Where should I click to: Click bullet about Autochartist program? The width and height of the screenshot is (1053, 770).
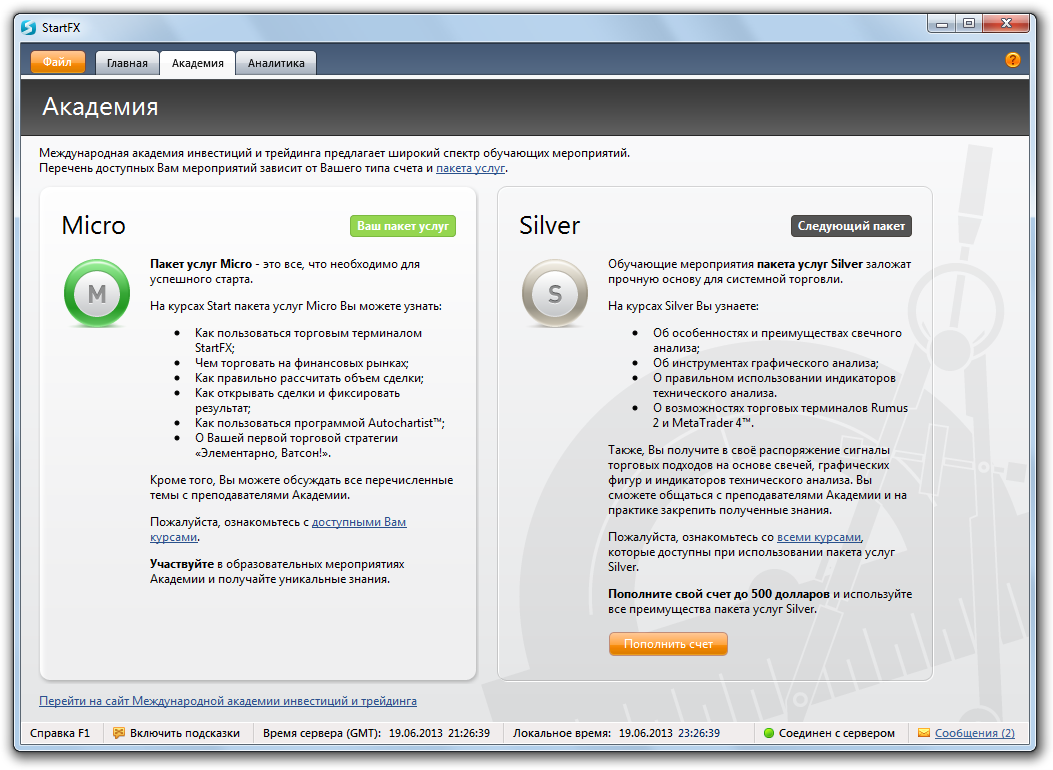click(320, 423)
